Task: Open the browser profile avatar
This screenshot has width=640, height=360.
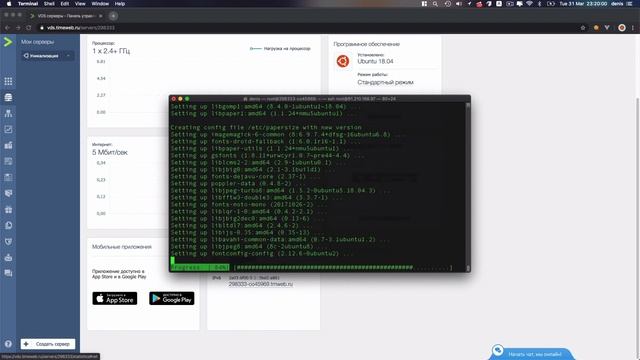Action: pyautogui.click(x=622, y=28)
